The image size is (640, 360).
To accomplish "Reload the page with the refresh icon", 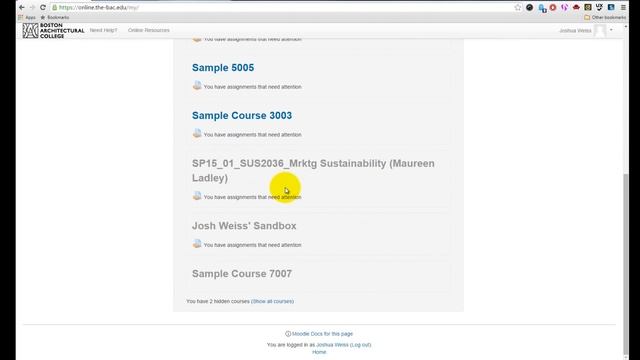I will [43, 7].
